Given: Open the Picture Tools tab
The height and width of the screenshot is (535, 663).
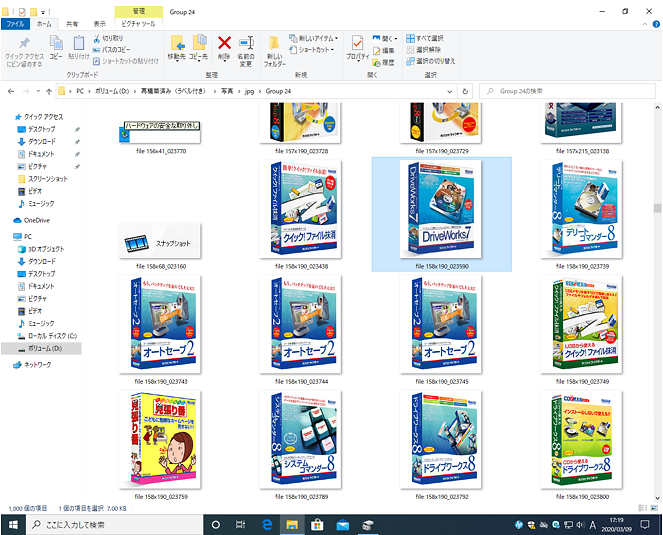Looking at the screenshot, I should coord(138,24).
